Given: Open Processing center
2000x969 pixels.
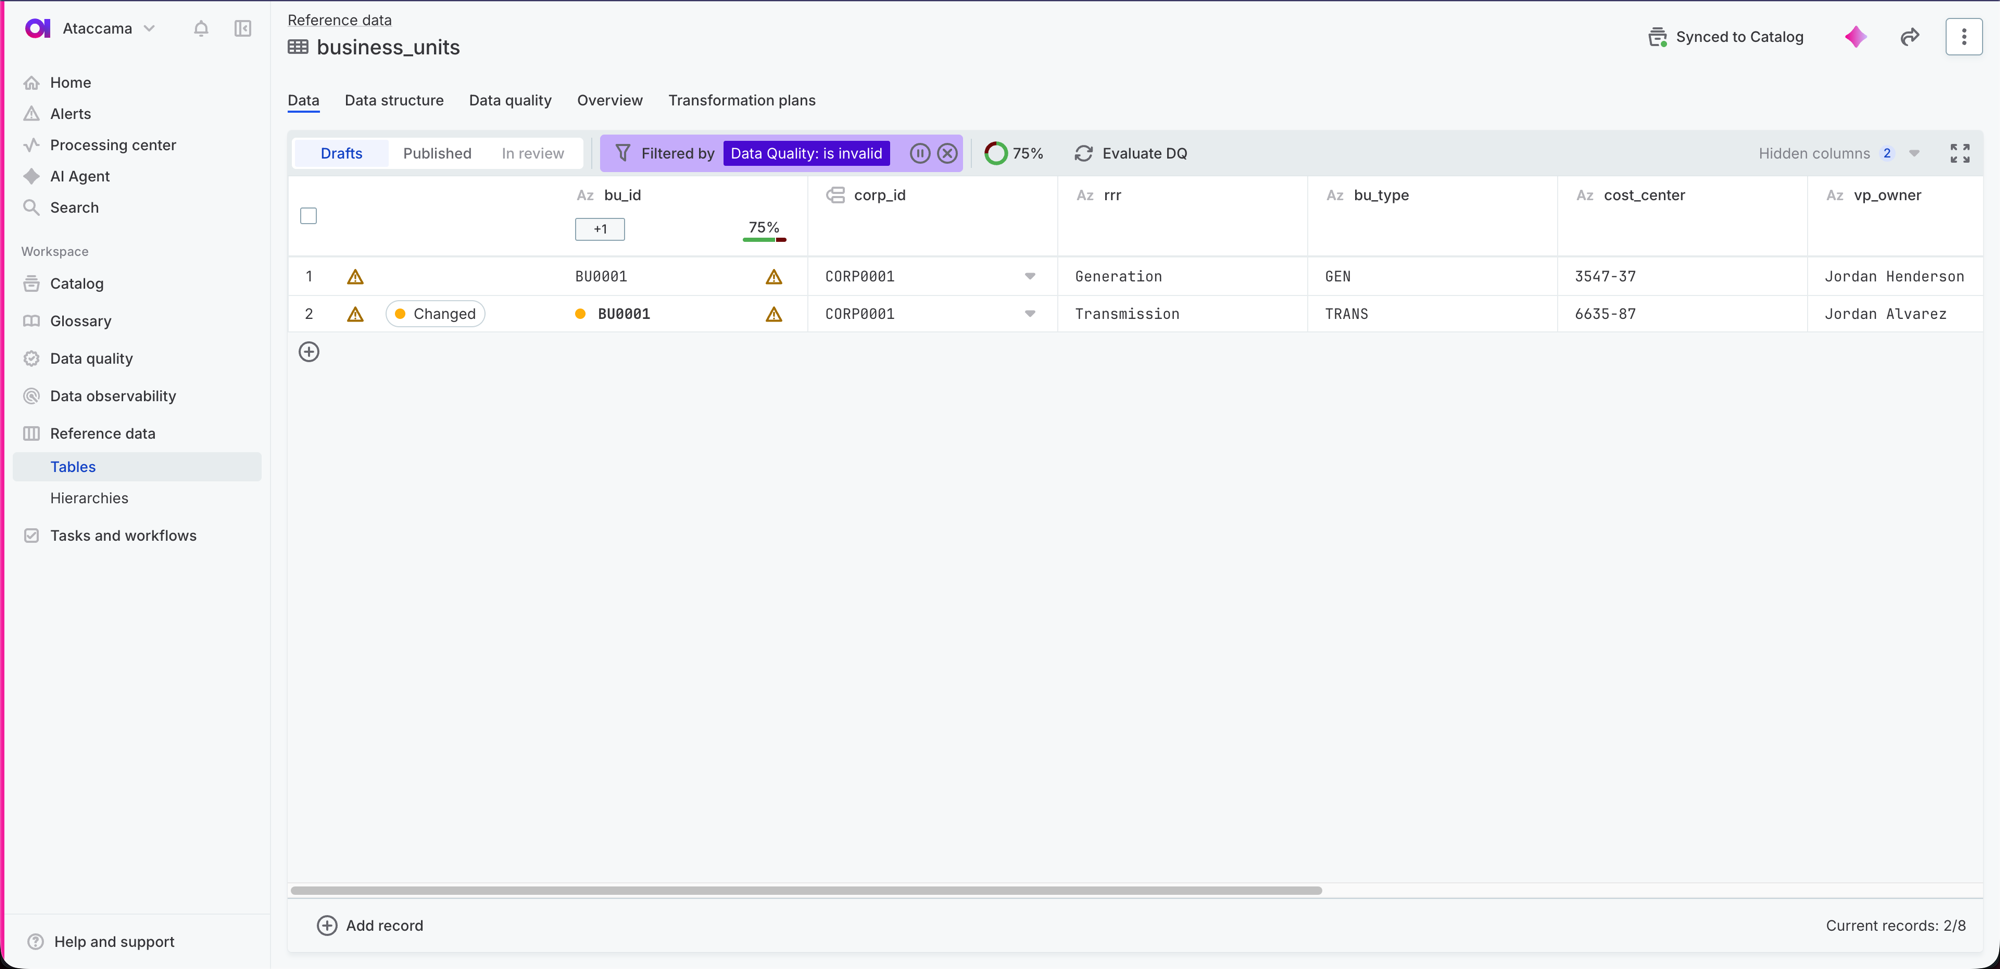Looking at the screenshot, I should (x=113, y=145).
